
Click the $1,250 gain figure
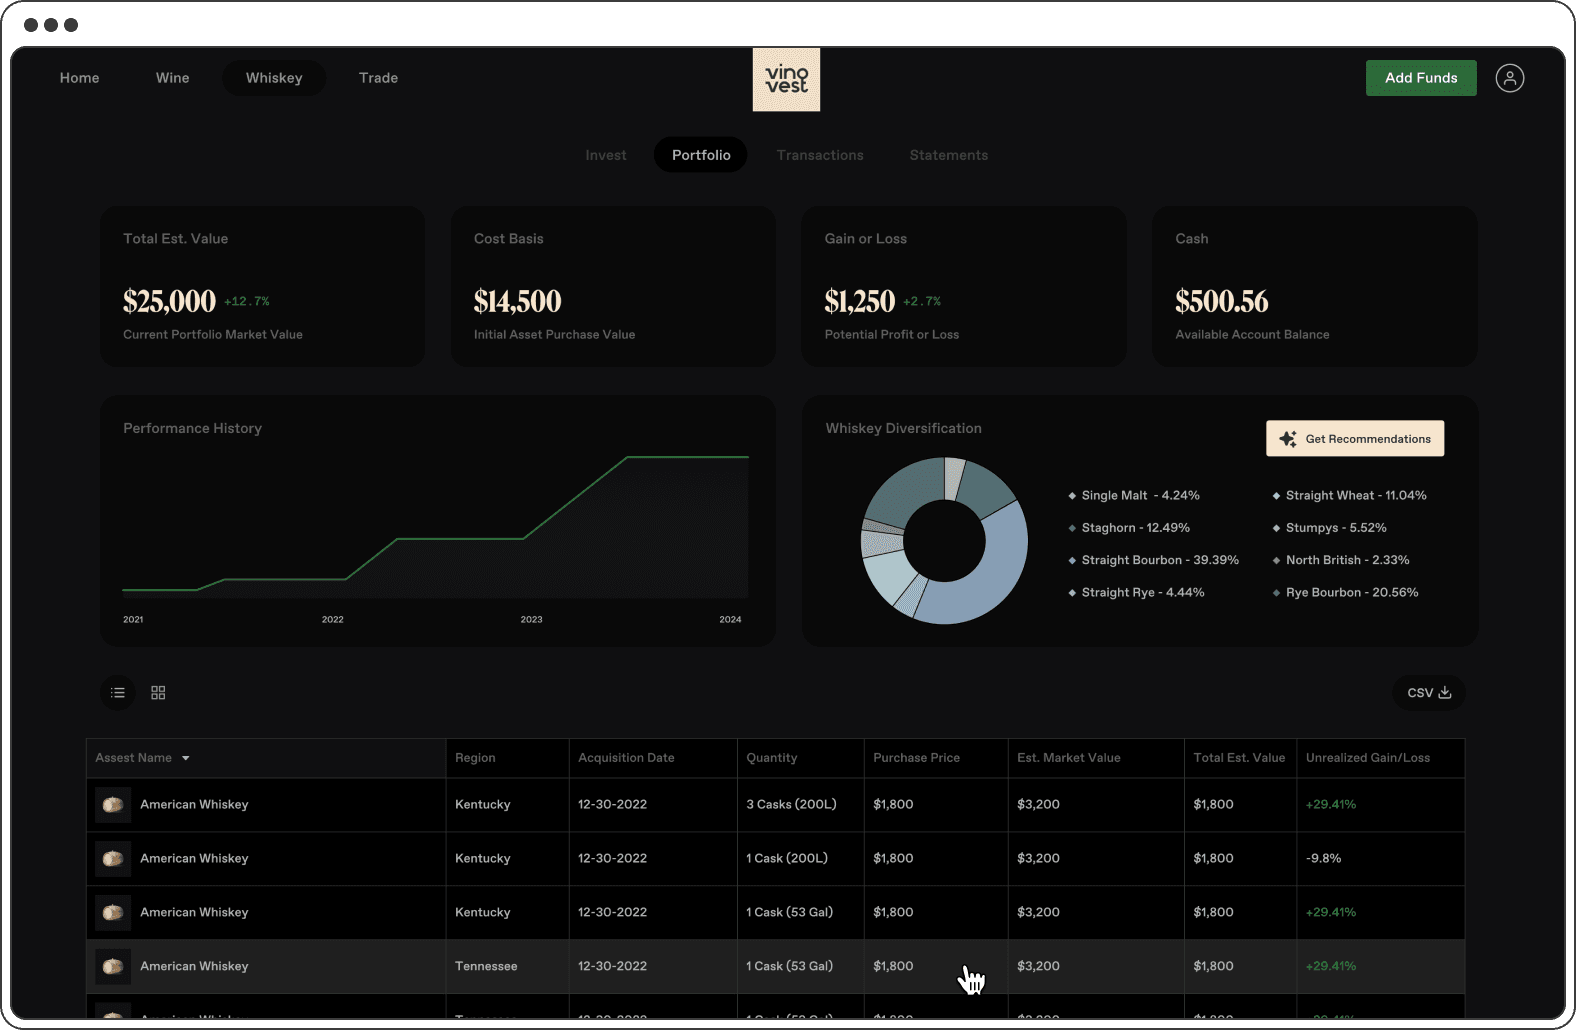pos(859,301)
